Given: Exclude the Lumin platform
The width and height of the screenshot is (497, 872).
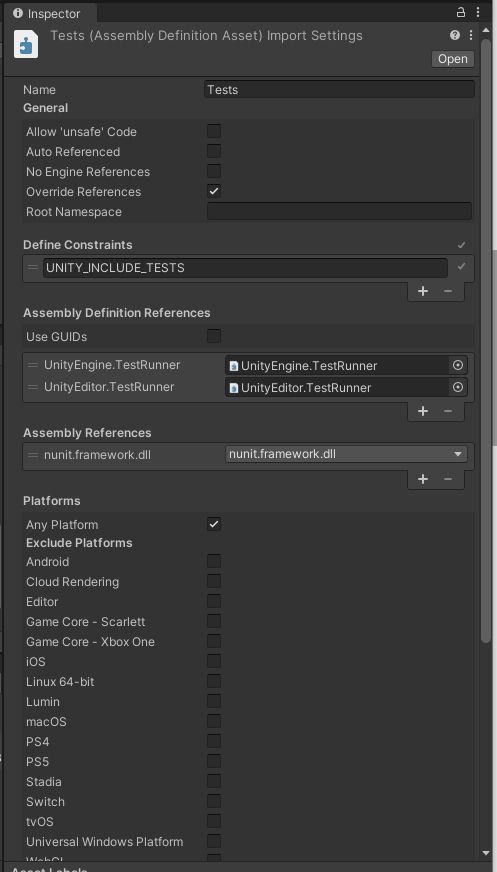Looking at the screenshot, I should [x=214, y=701].
